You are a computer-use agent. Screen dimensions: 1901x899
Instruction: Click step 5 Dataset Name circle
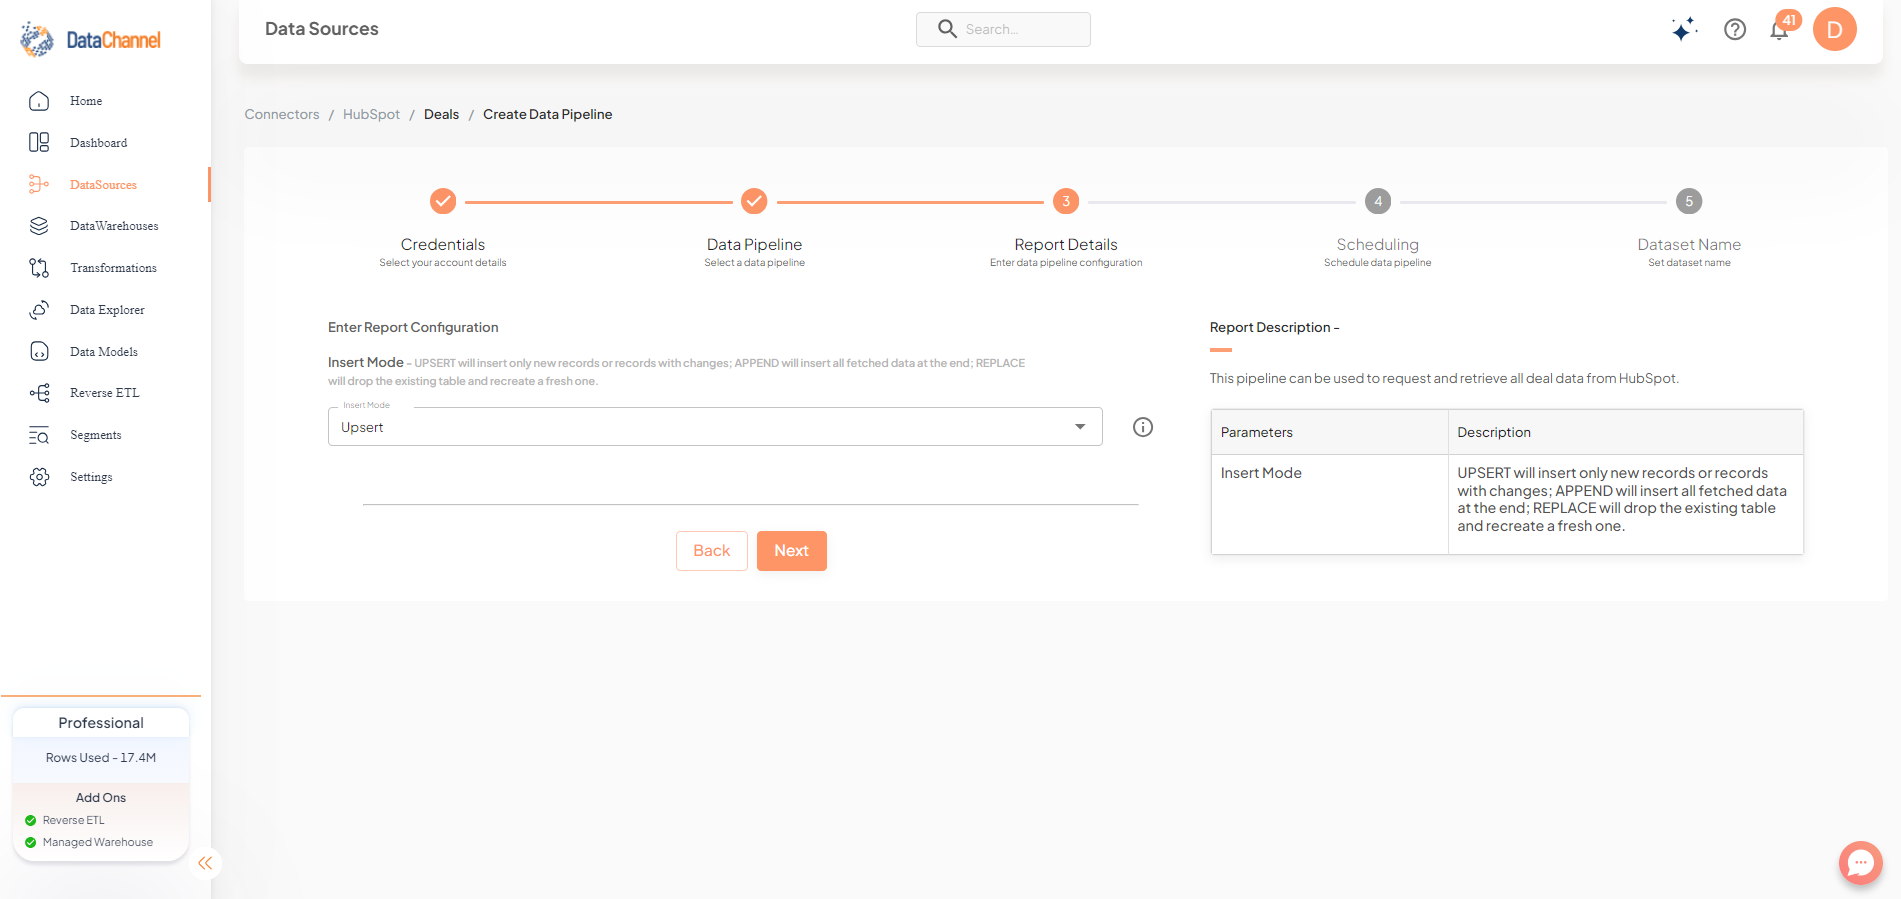pos(1689,201)
